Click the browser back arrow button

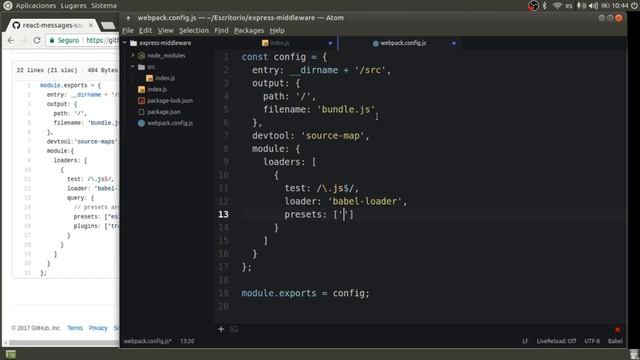pos(11,40)
